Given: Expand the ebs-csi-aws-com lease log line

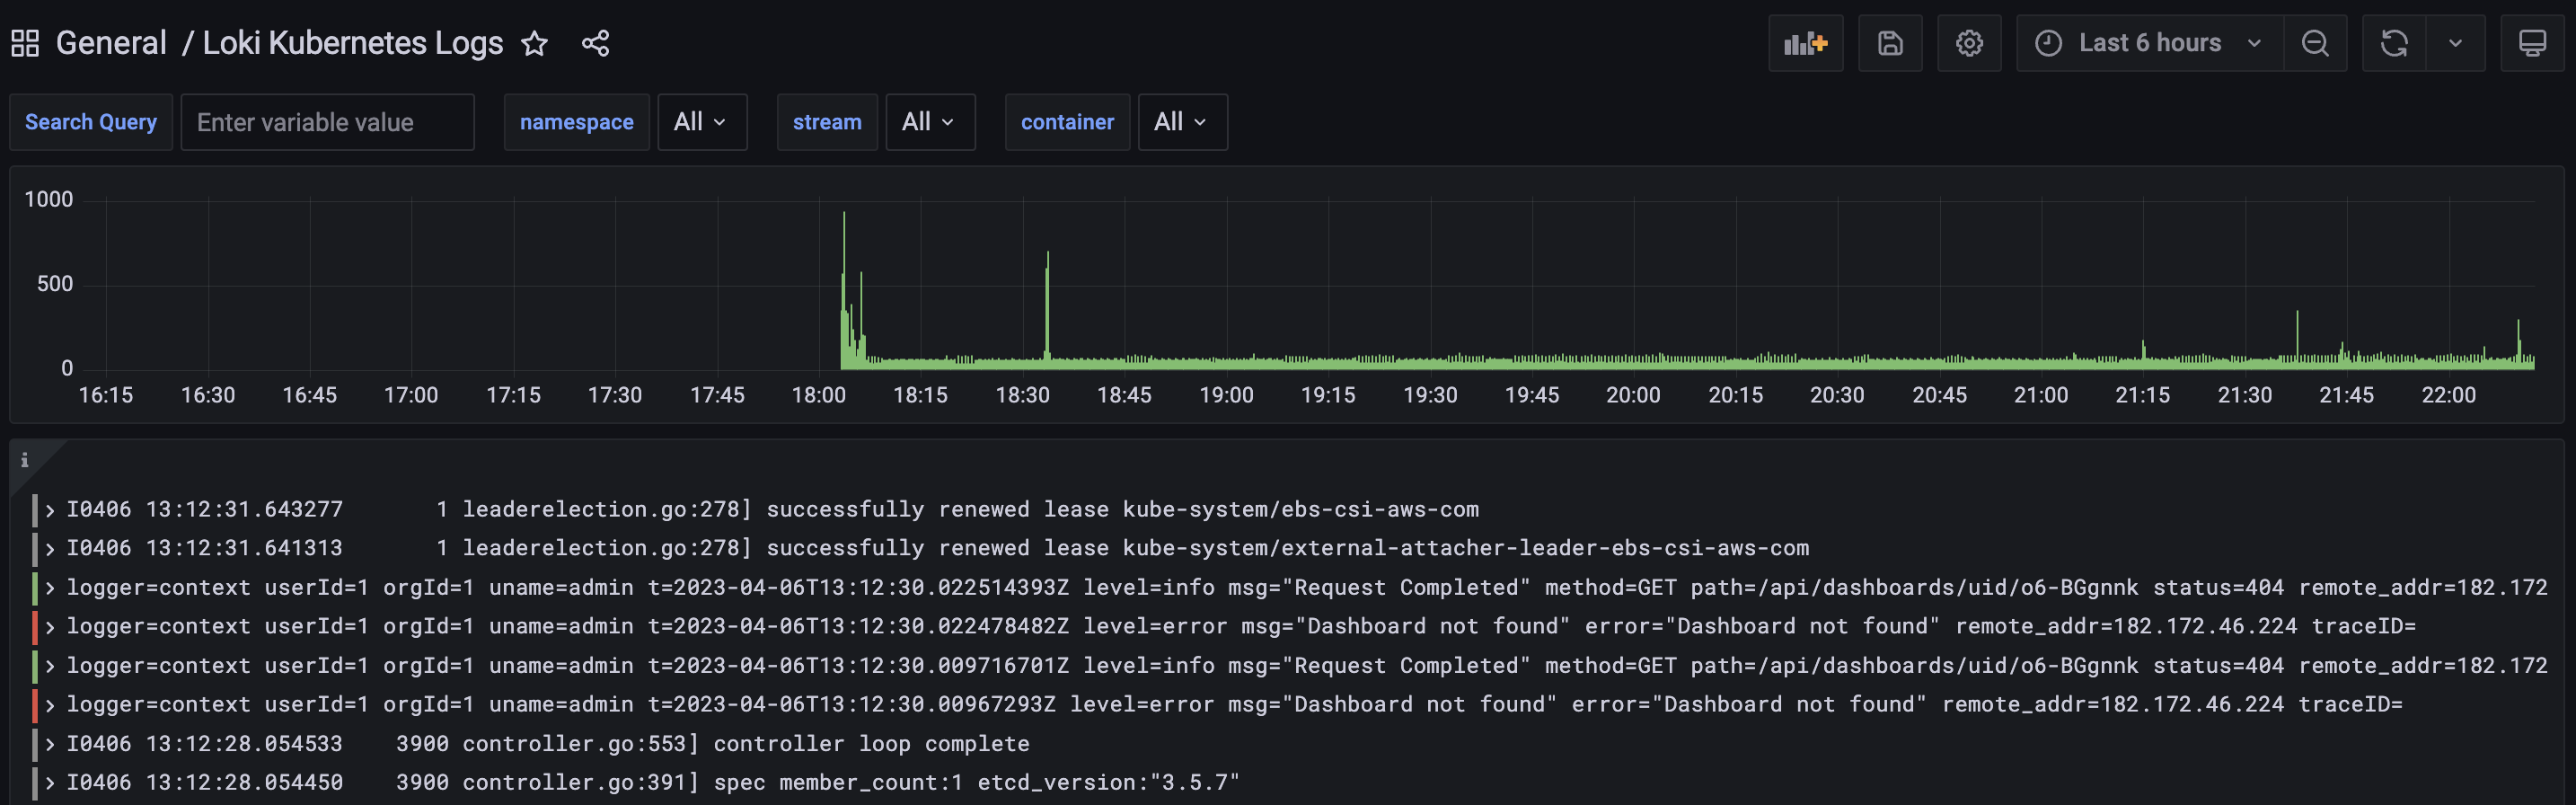Looking at the screenshot, I should click(49, 510).
